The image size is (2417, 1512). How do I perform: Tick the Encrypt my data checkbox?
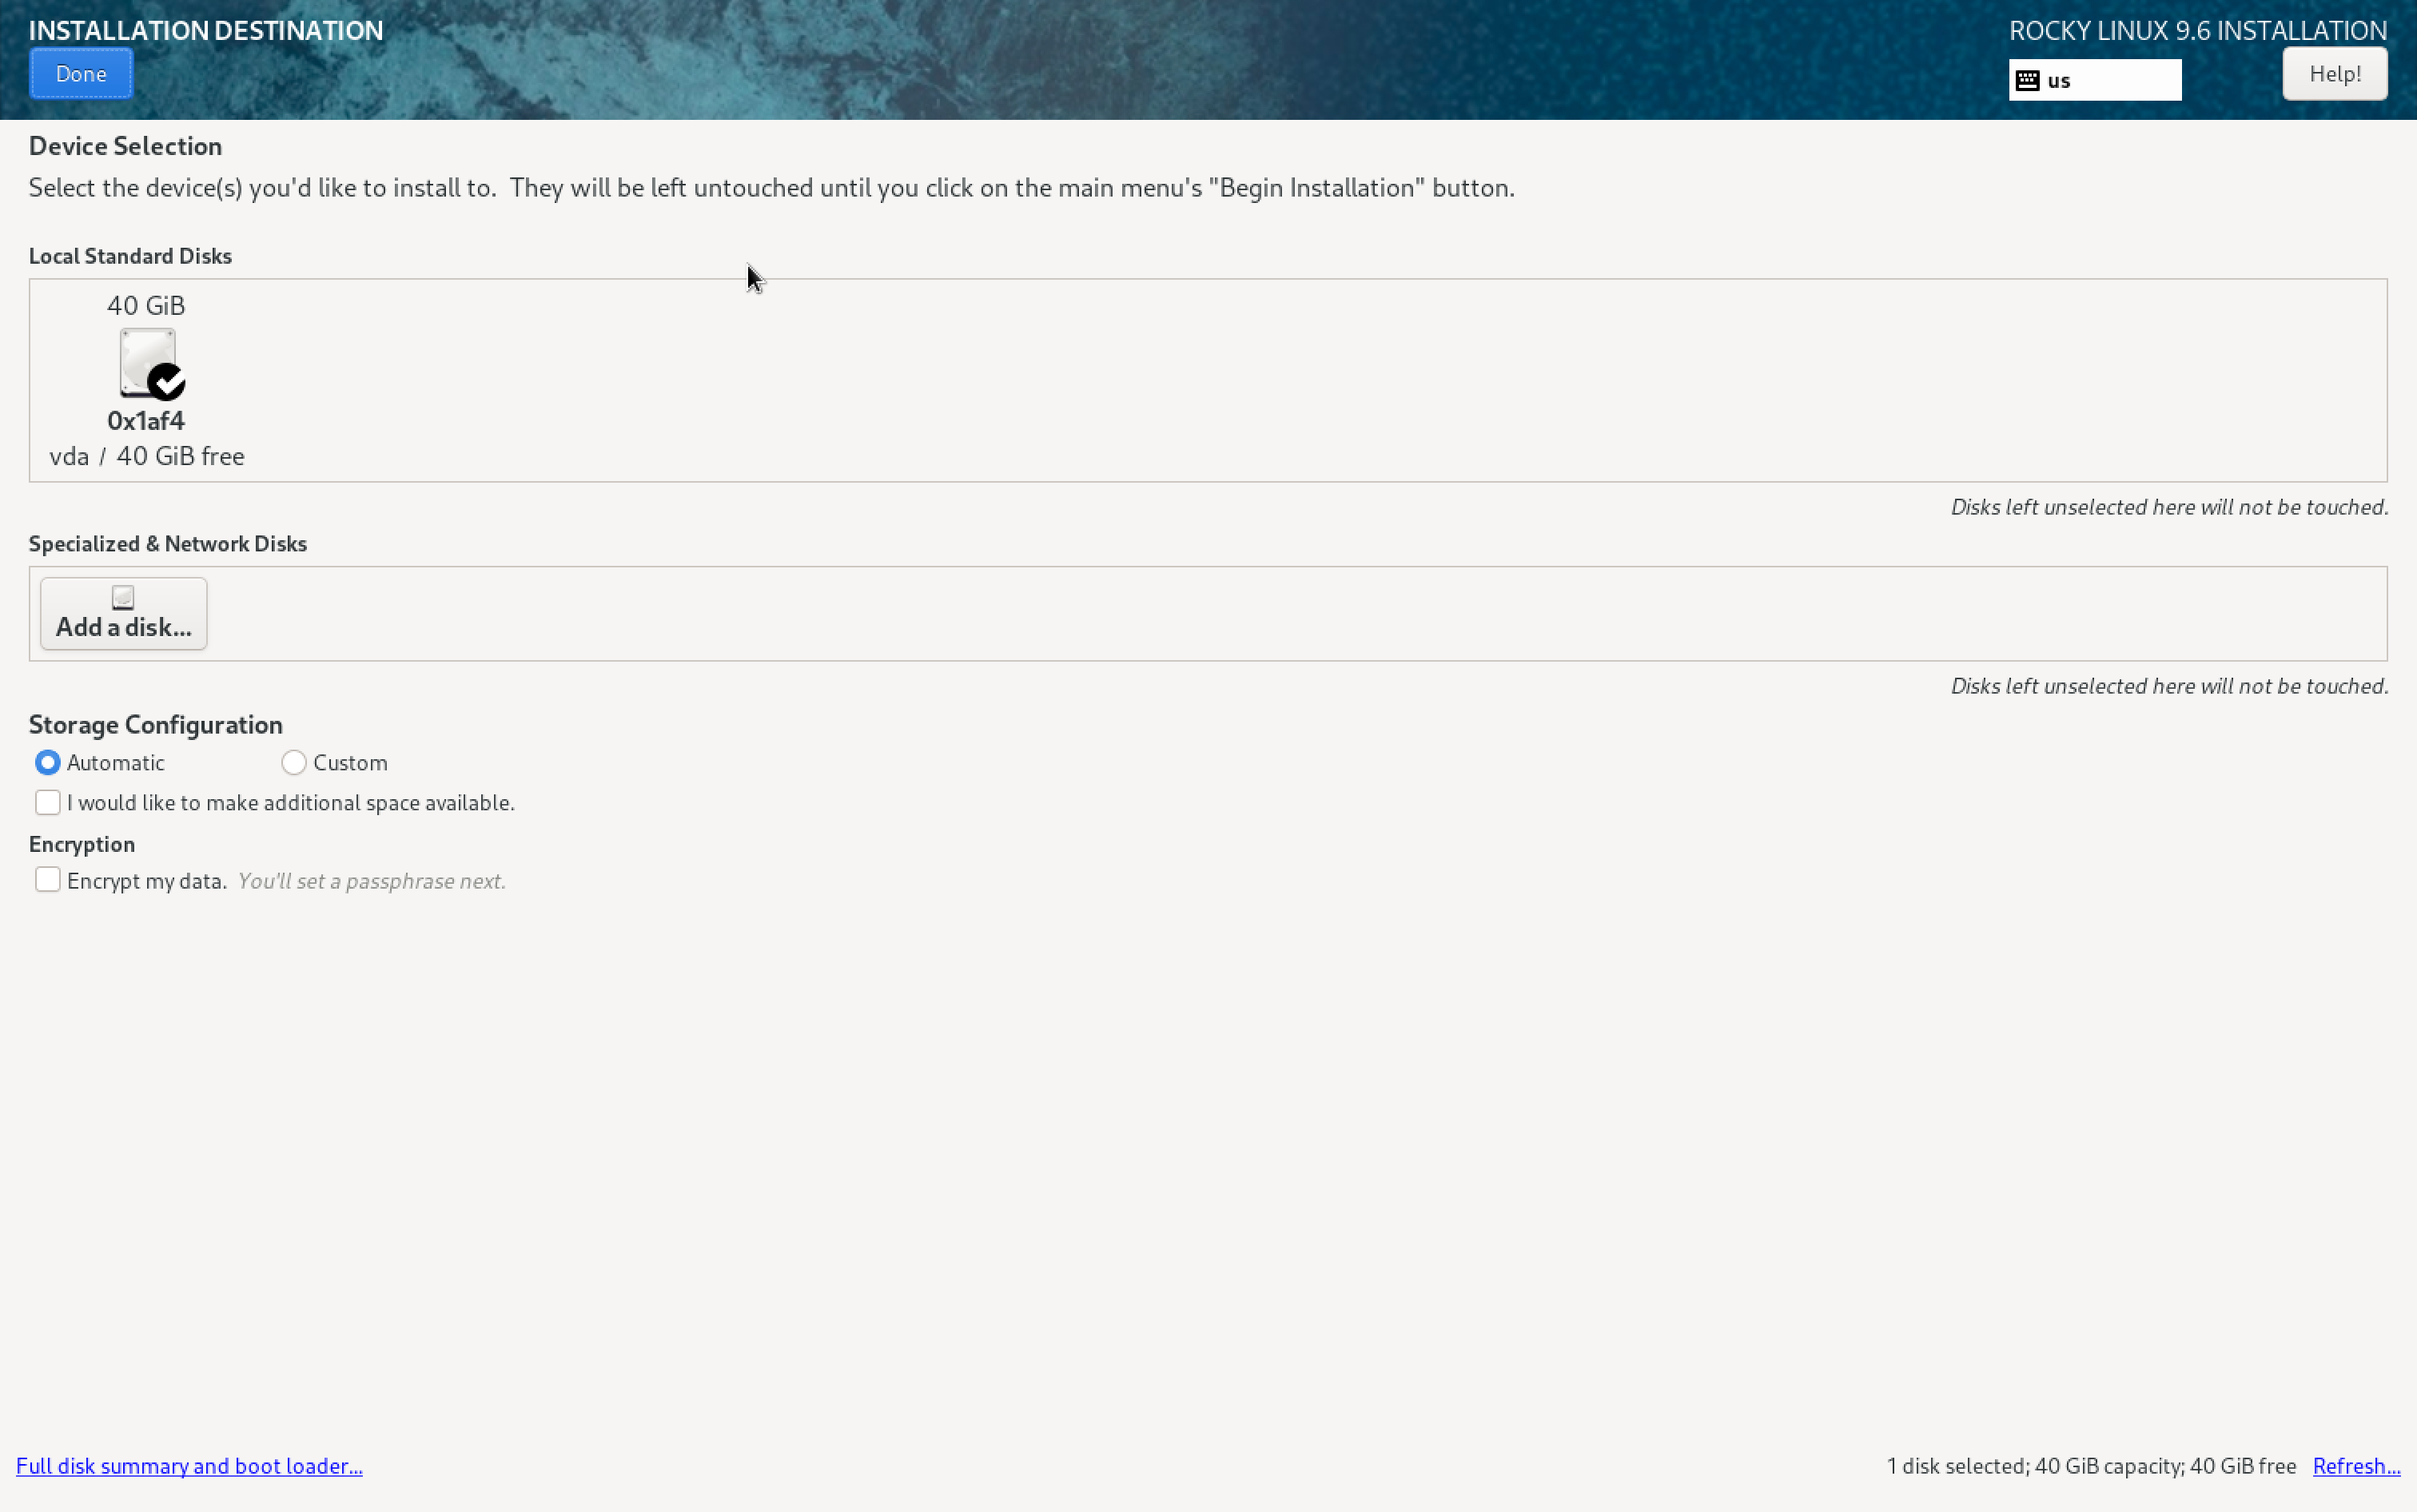pos(47,880)
